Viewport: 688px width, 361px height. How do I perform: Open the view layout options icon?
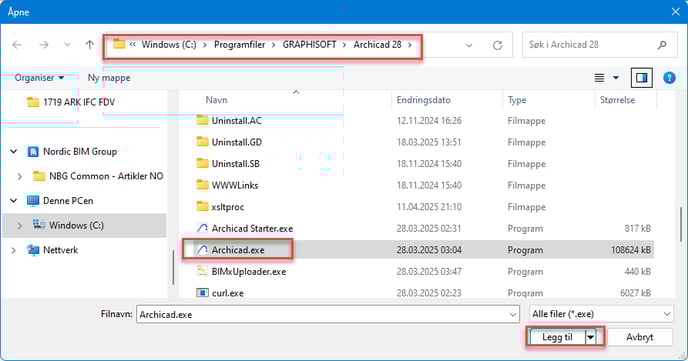599,78
